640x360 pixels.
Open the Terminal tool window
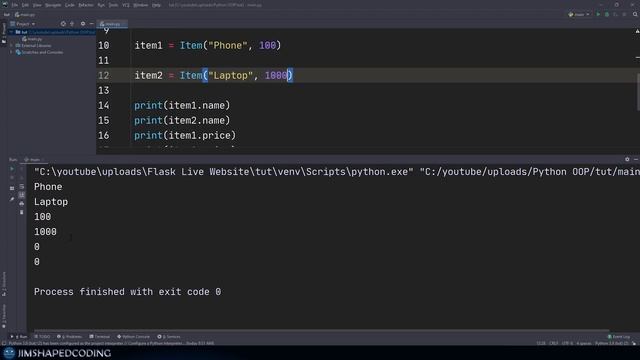(x=100, y=337)
